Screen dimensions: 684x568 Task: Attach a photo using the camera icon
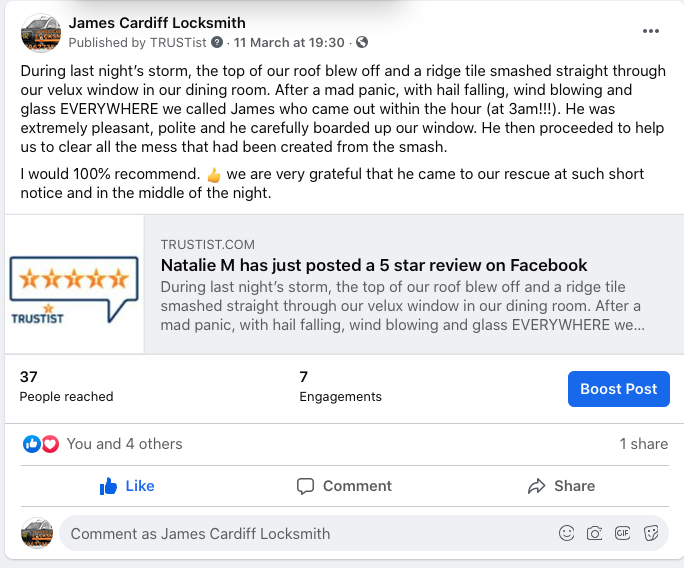[595, 533]
